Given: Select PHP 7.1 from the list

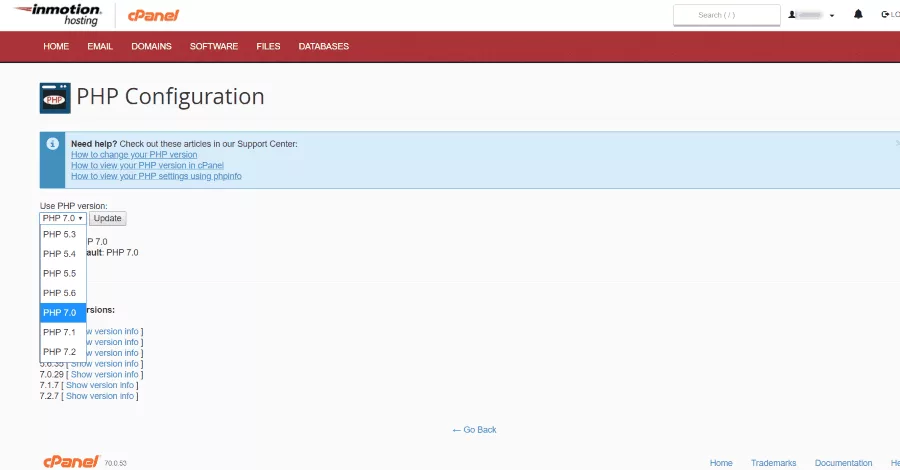Looking at the screenshot, I should click(x=63, y=332).
